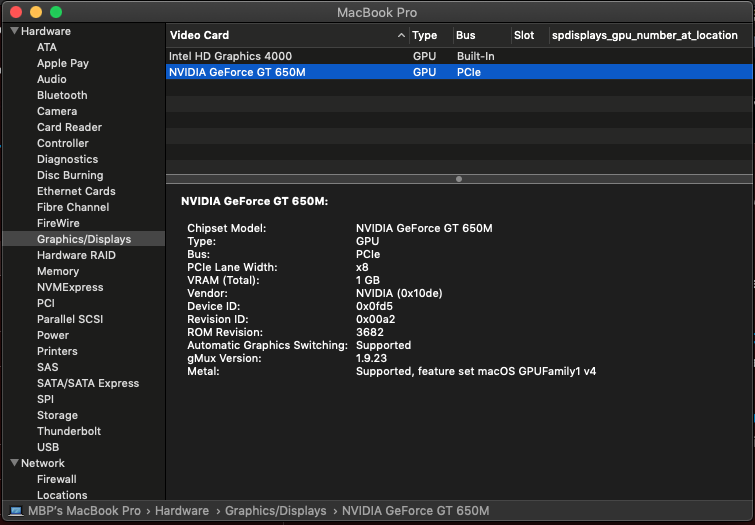
Task: Click MBP's MacBook Pro computer icon
Action: click(x=16, y=511)
